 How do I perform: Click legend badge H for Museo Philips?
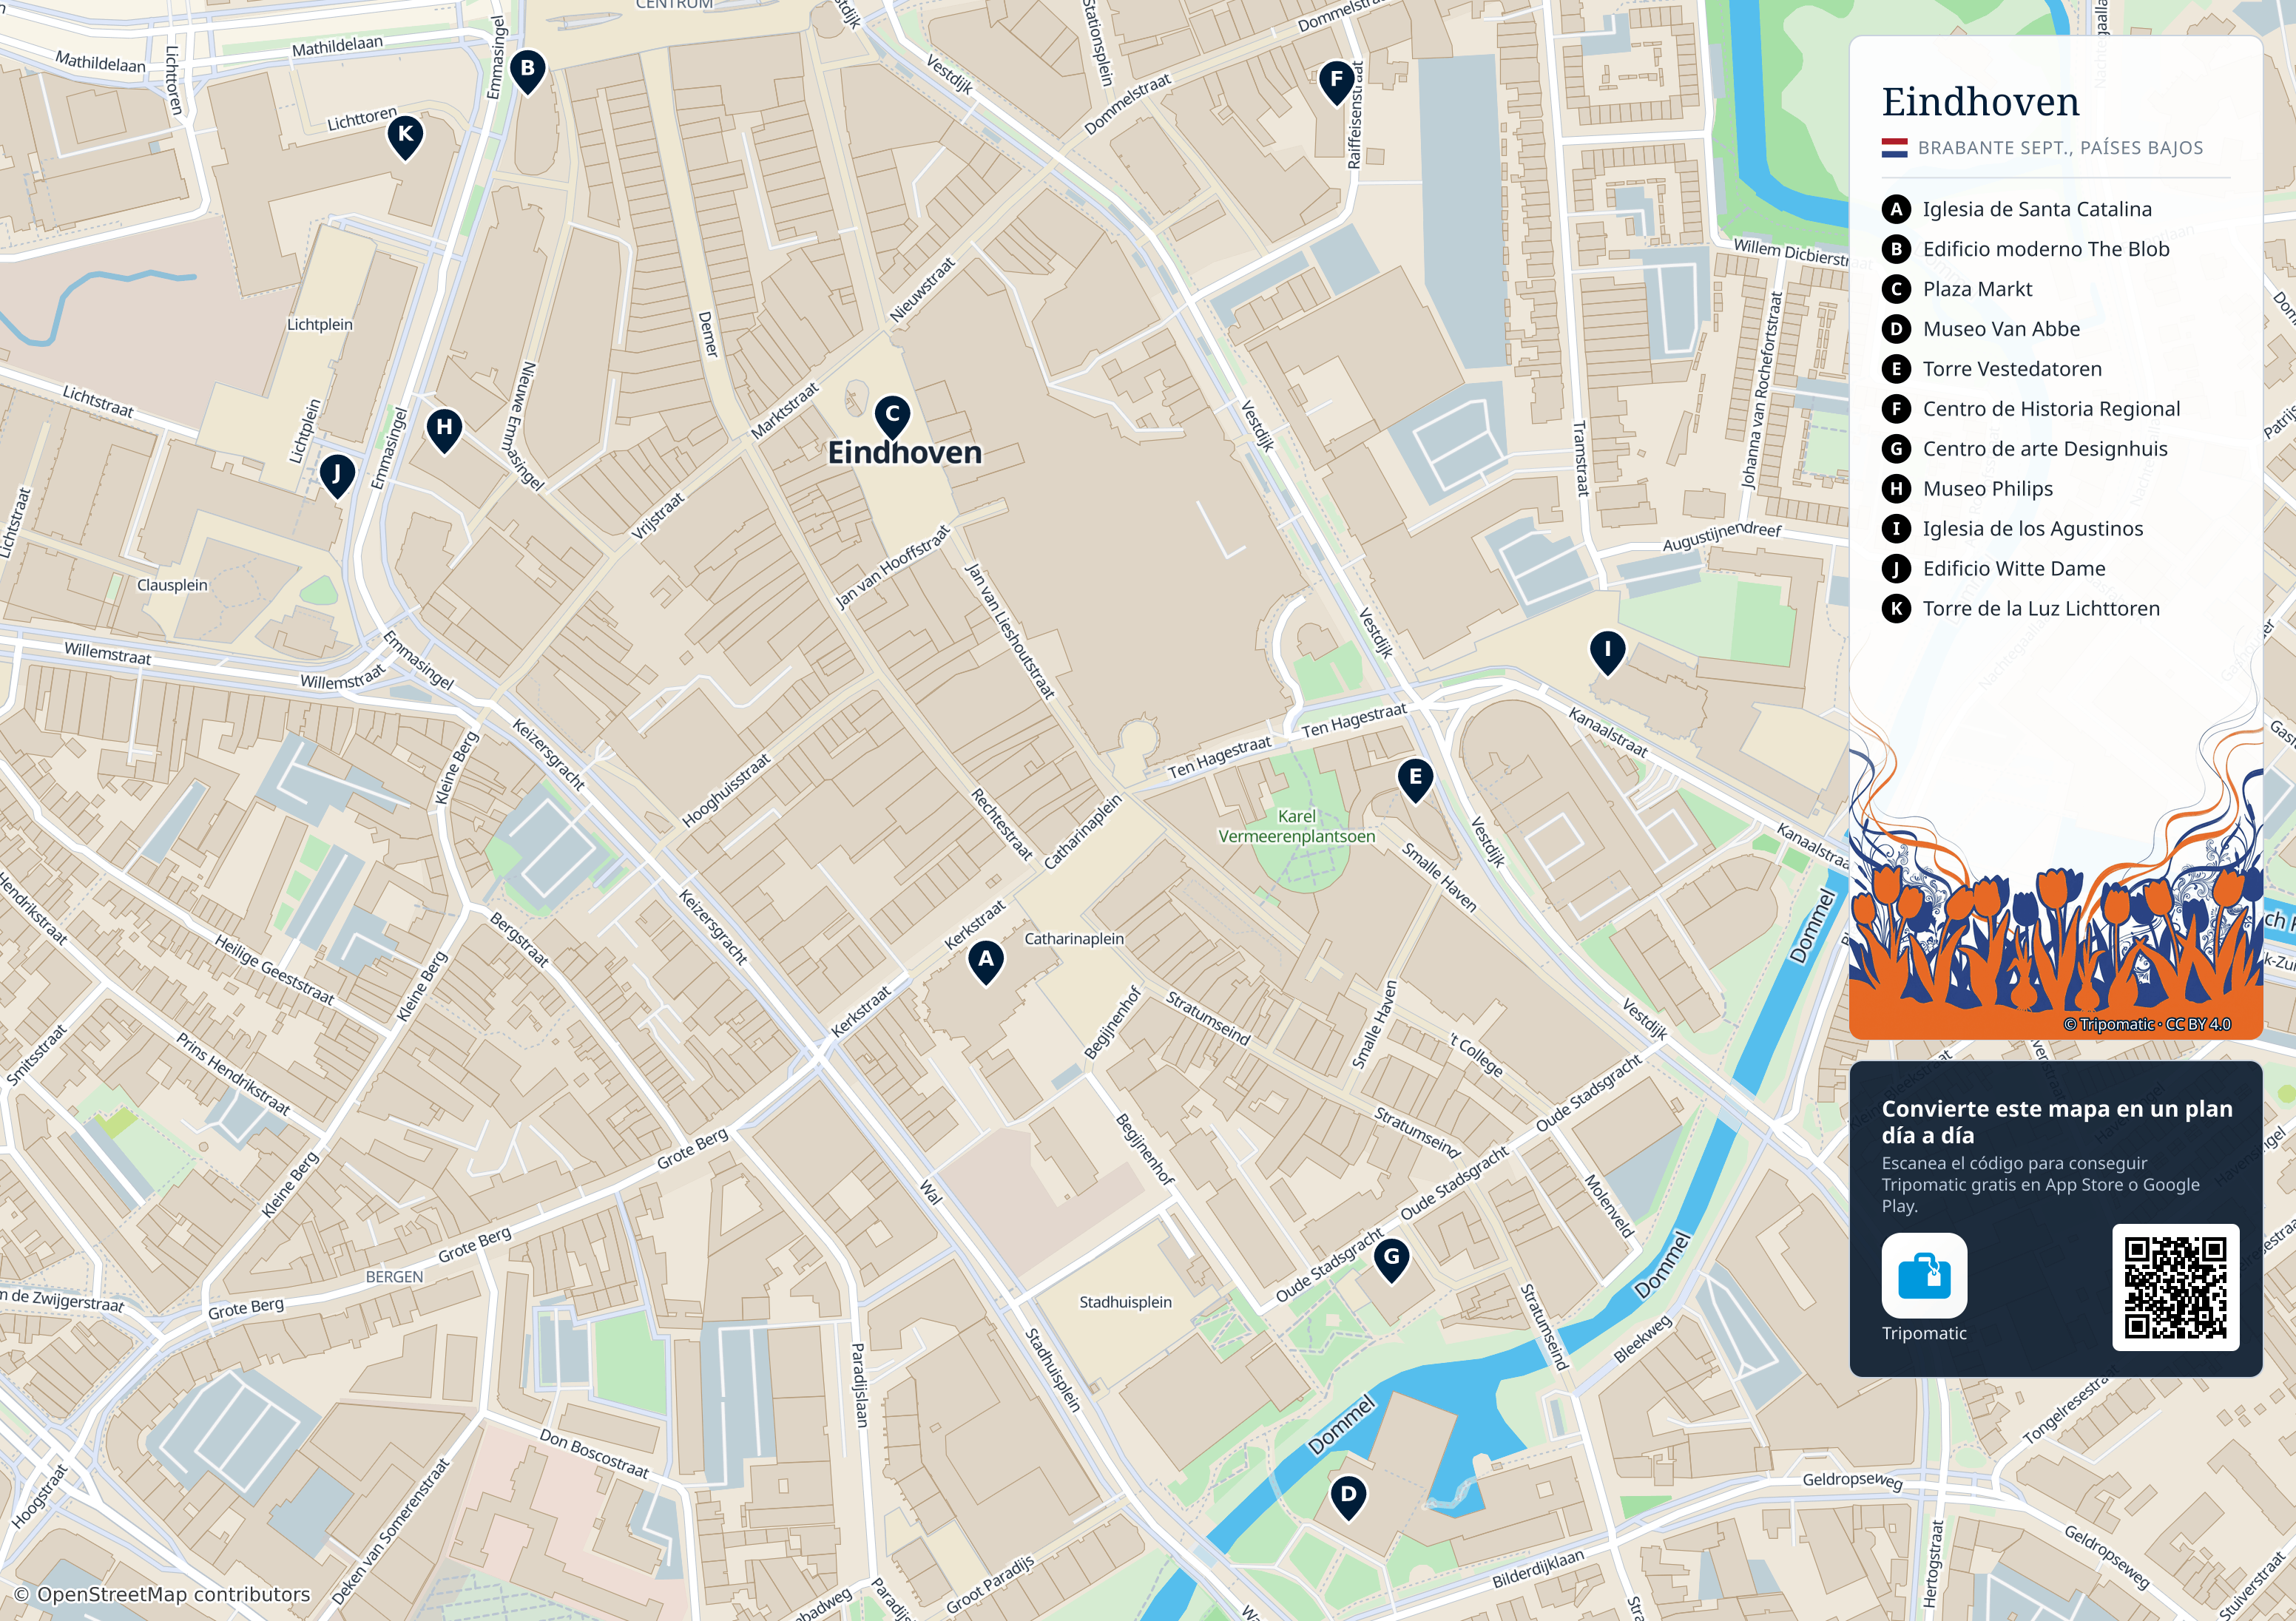click(x=1896, y=489)
